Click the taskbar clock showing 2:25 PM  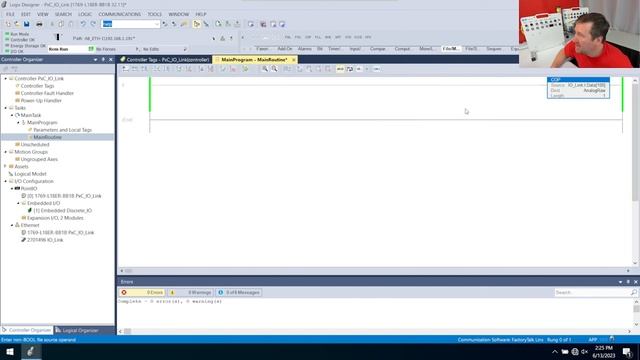pos(604,351)
